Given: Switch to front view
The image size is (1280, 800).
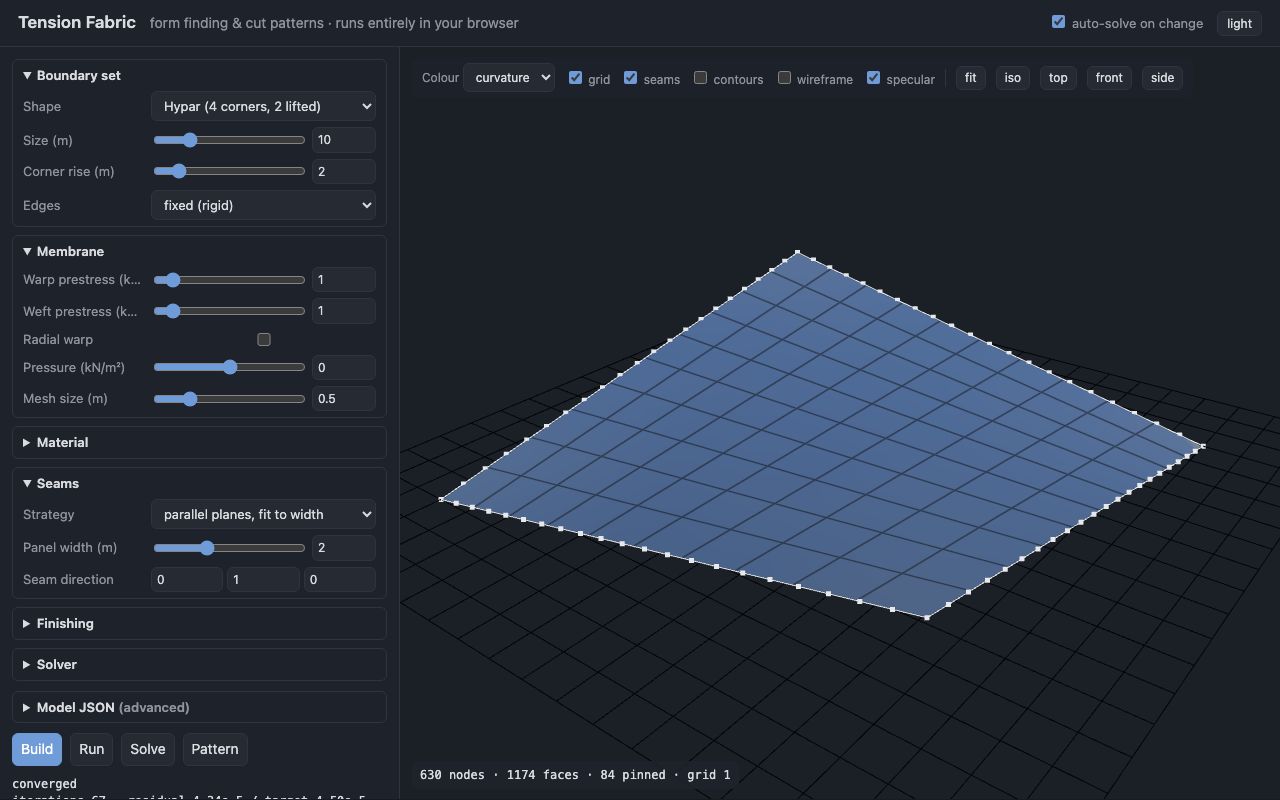Looking at the screenshot, I should pyautogui.click(x=1109, y=77).
